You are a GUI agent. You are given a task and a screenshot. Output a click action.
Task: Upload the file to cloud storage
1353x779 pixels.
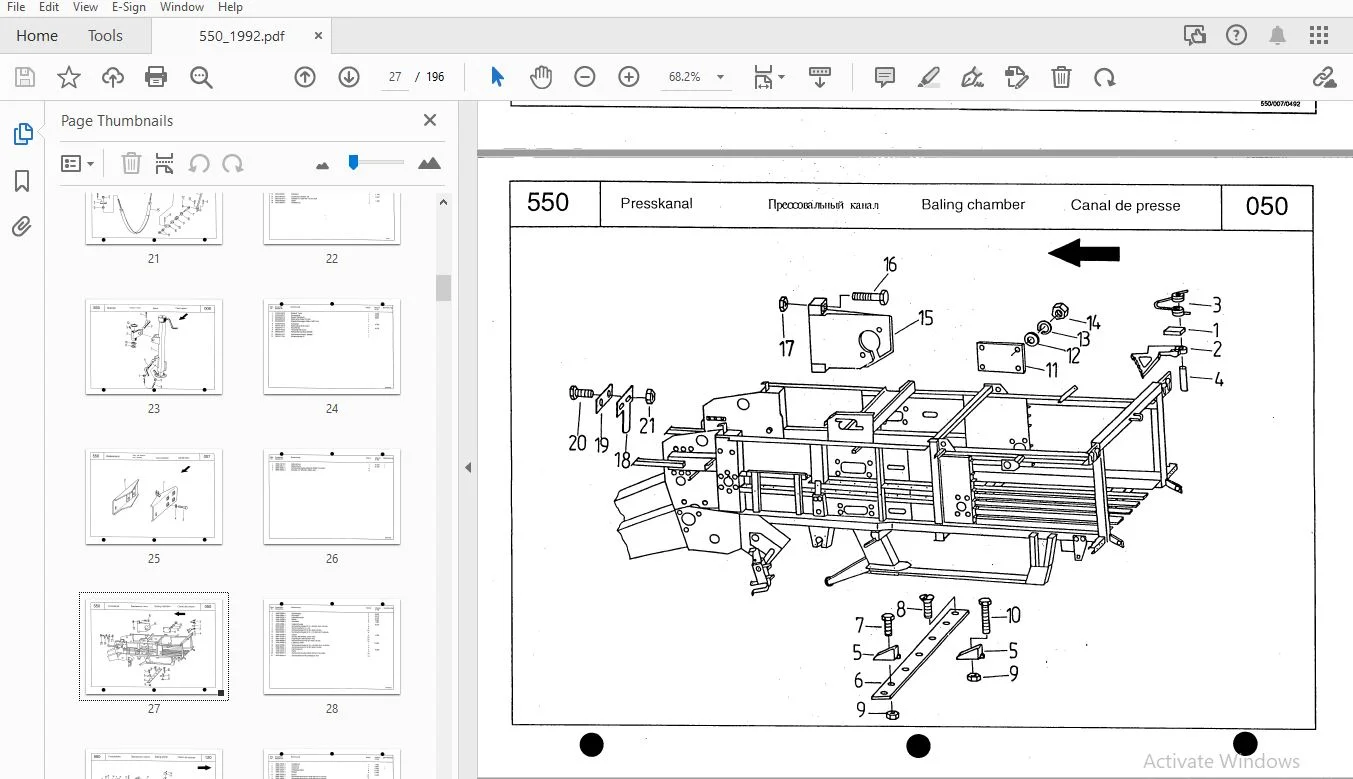(112, 77)
